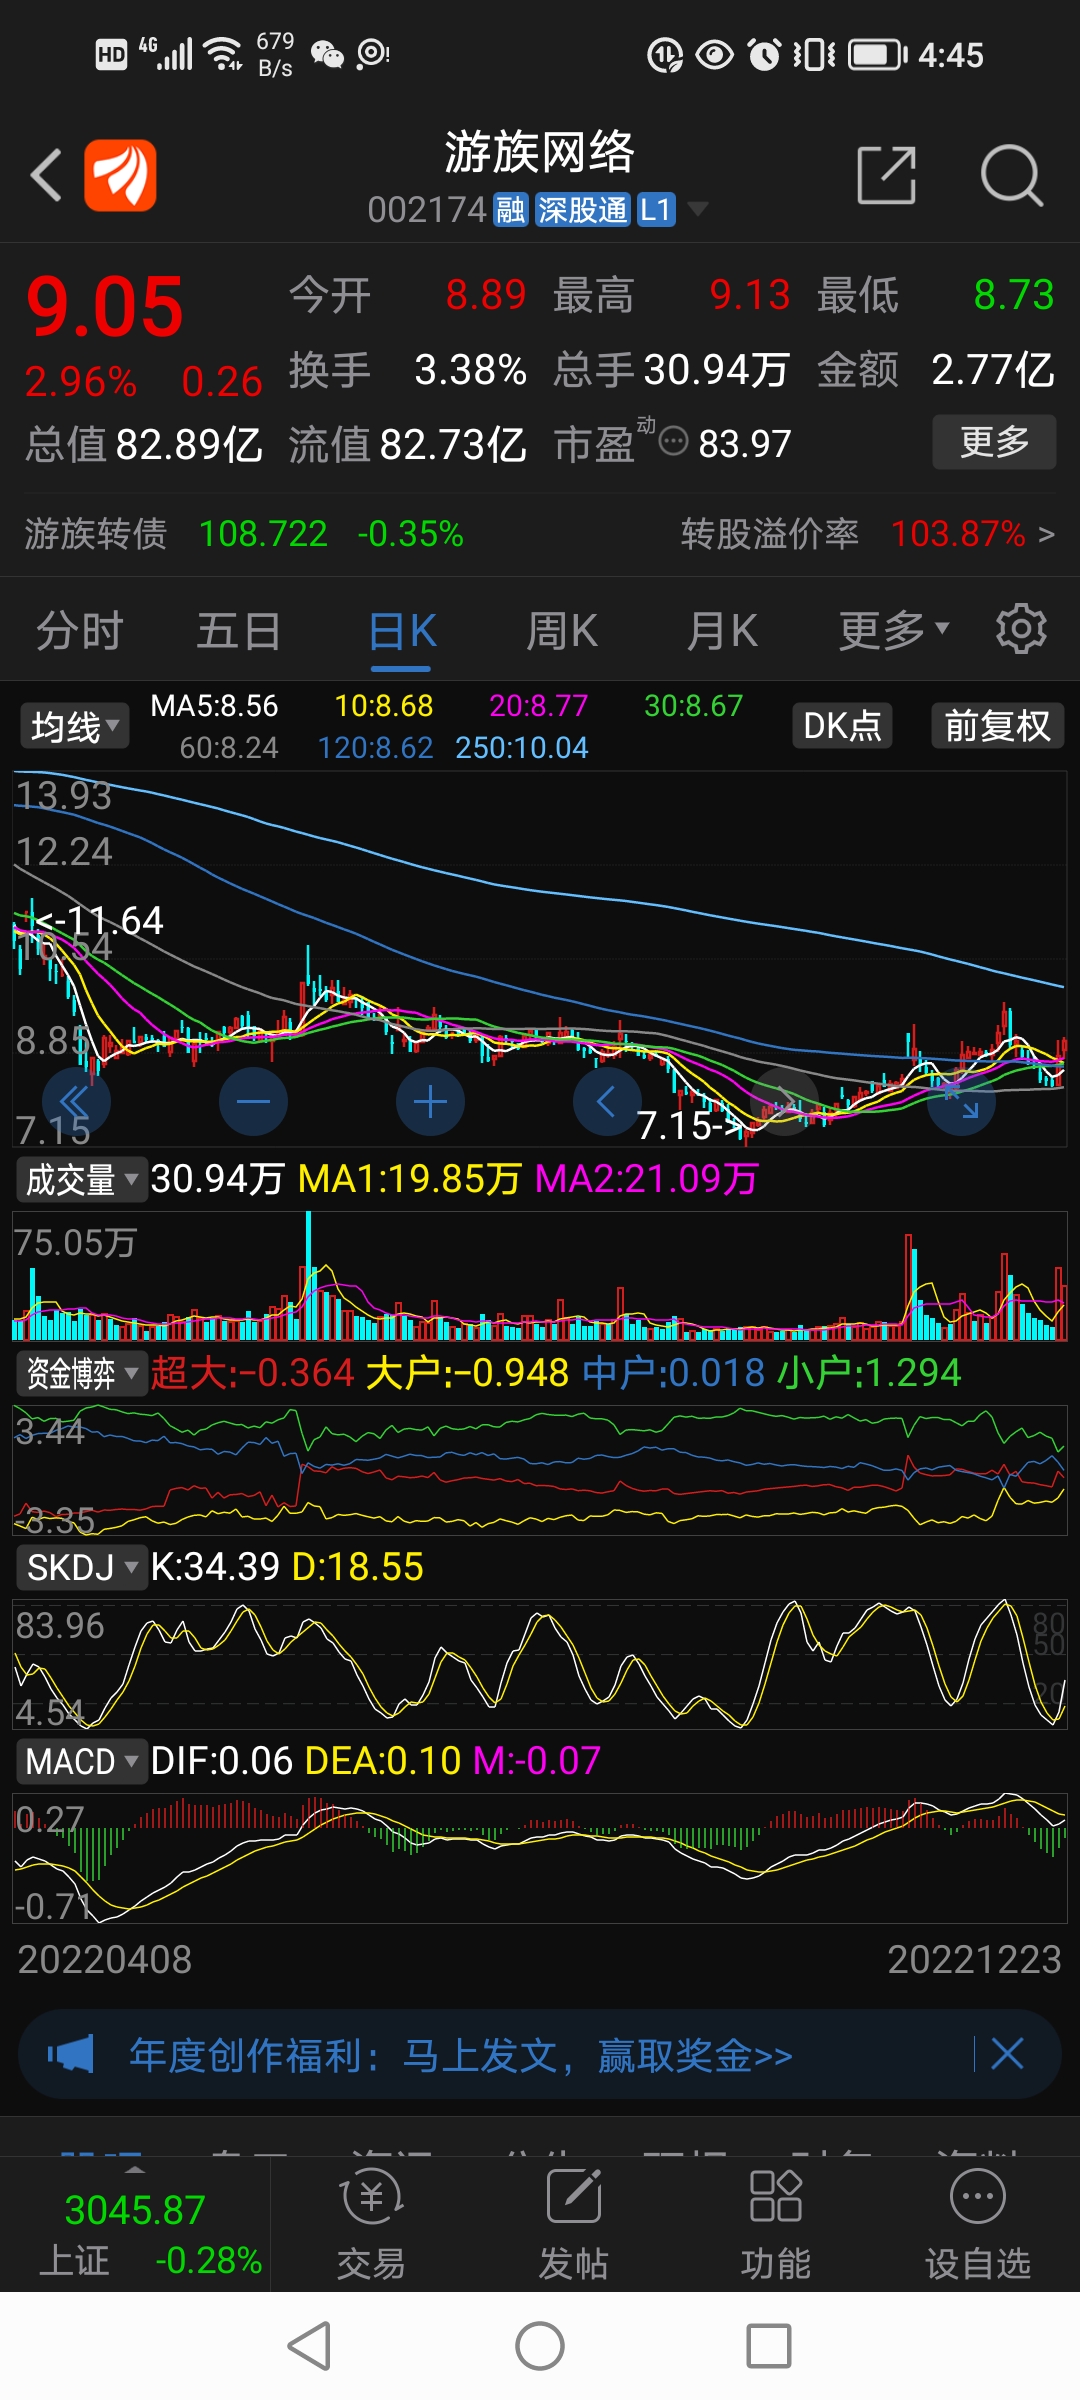The image size is (1080, 2400).
Task: Tap the end date 20221223 label
Action: click(x=974, y=1959)
